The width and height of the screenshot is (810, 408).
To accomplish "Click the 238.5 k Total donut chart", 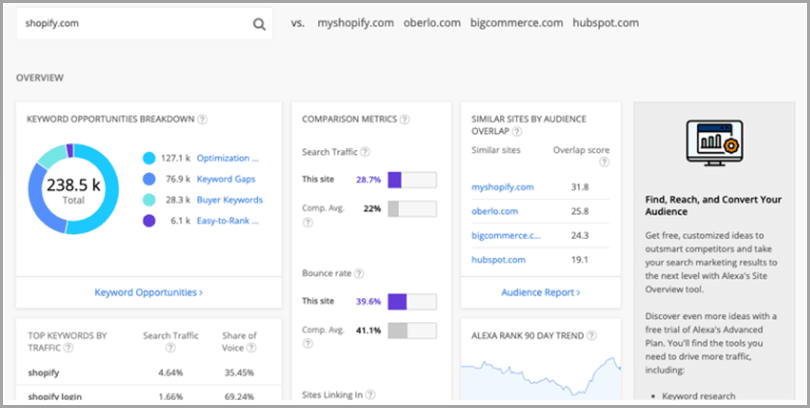I will pyautogui.click(x=73, y=189).
